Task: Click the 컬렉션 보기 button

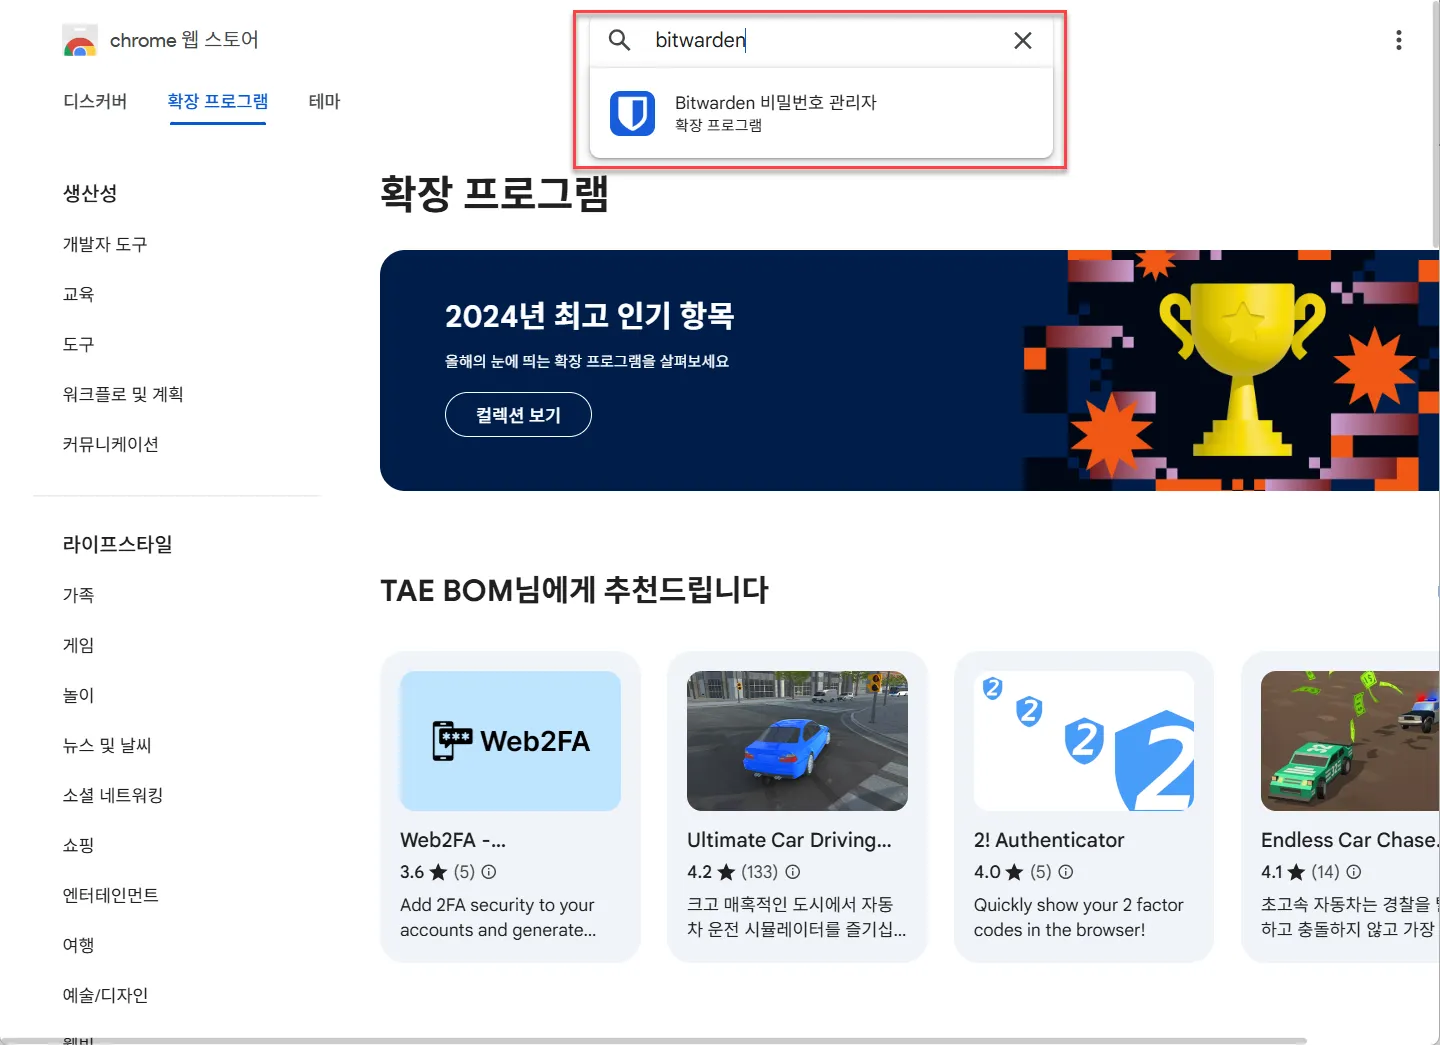Action: [x=518, y=415]
